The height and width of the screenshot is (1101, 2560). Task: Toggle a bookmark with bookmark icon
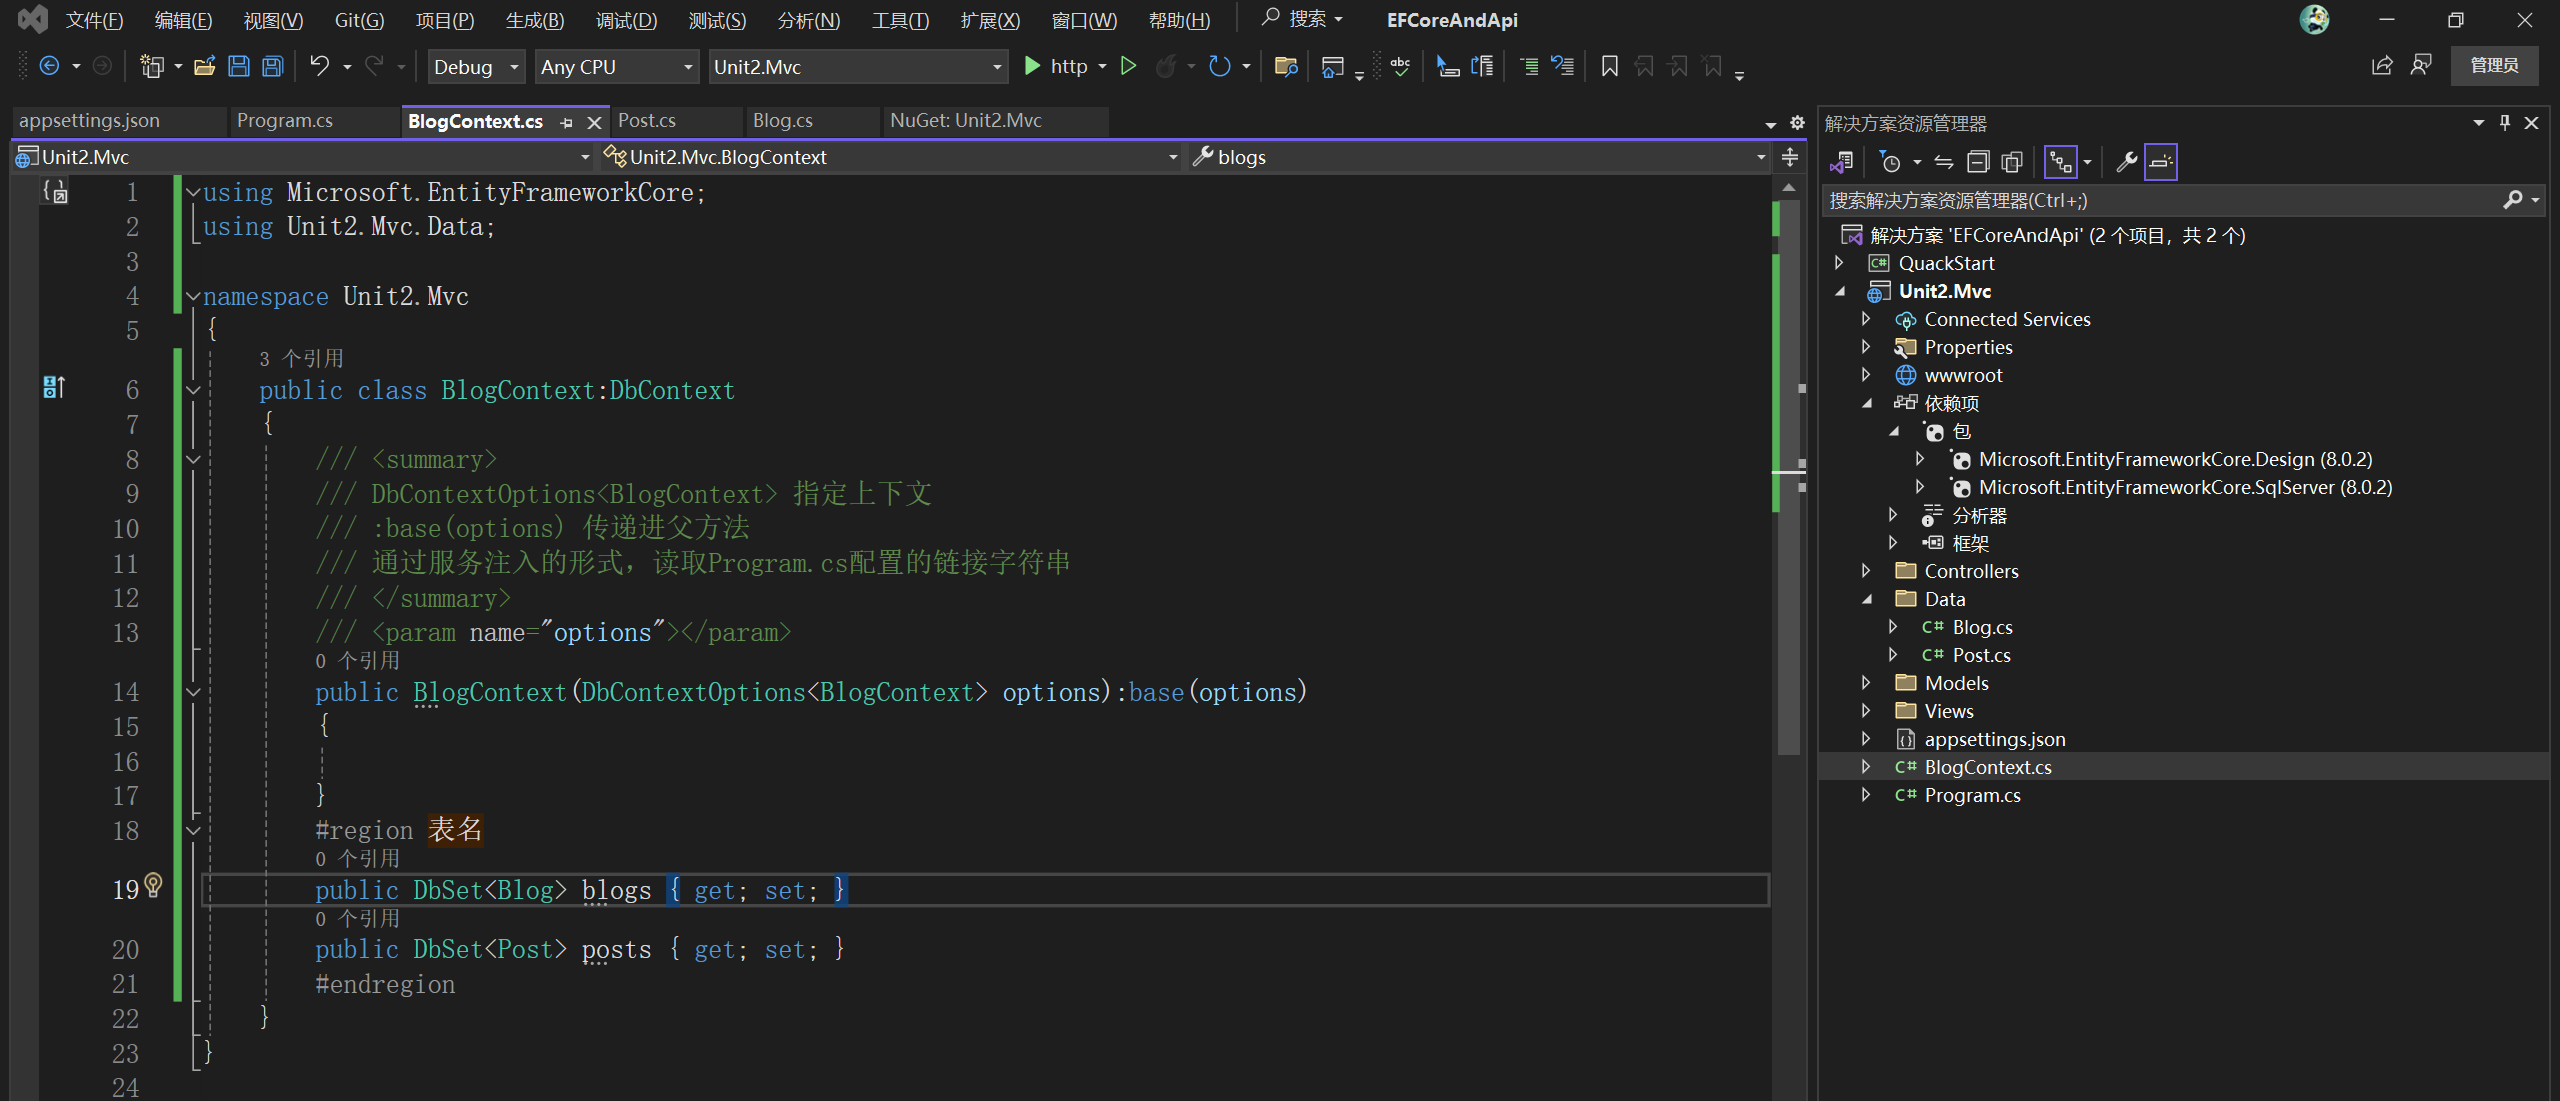tap(1609, 67)
